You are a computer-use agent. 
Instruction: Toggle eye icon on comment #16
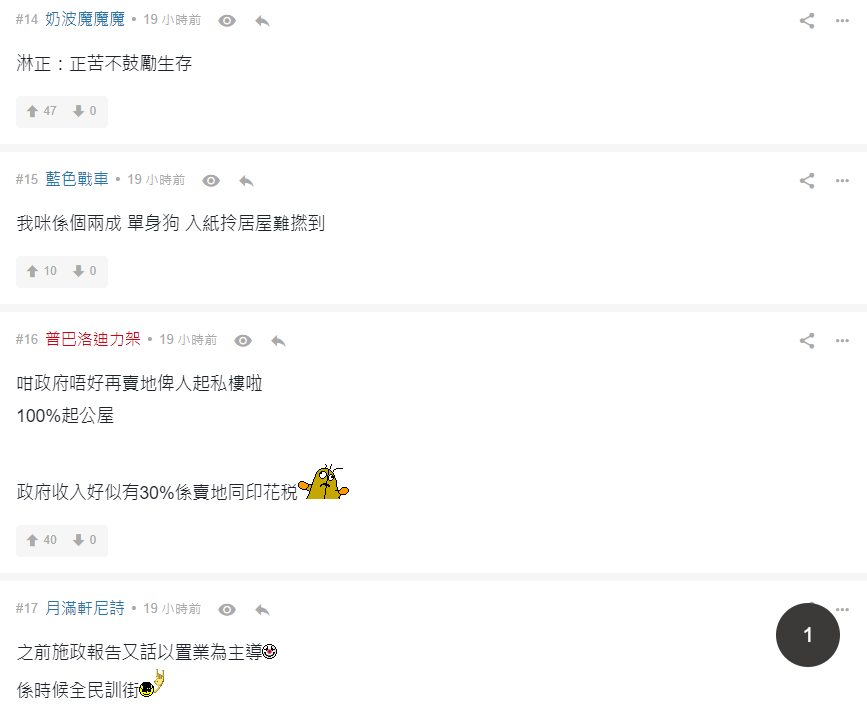243,341
